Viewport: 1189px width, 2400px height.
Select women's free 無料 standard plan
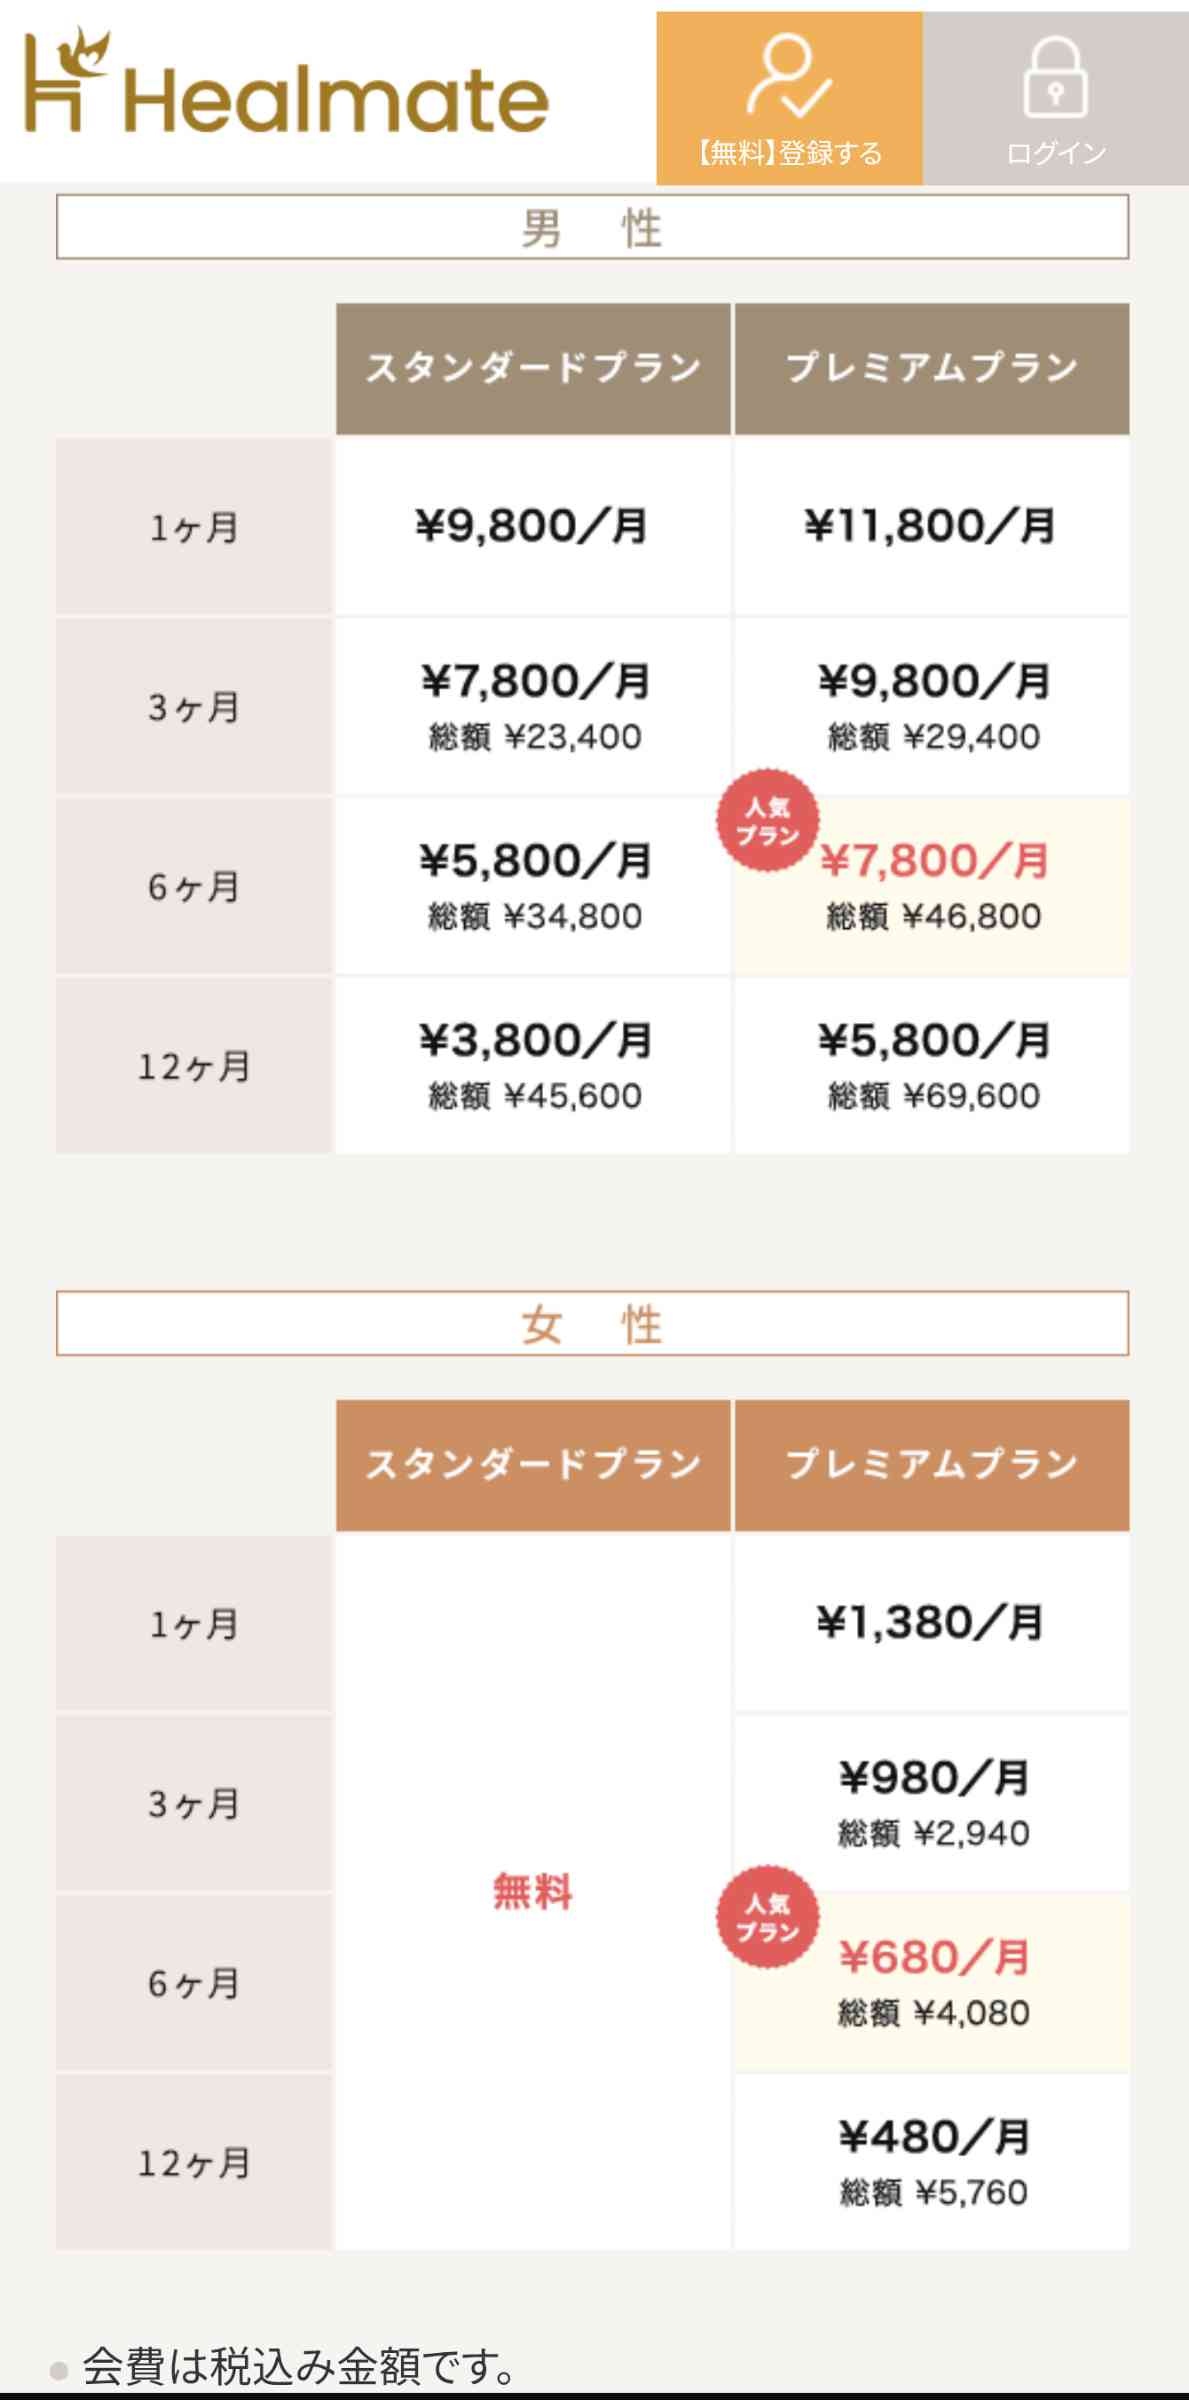[533, 1893]
